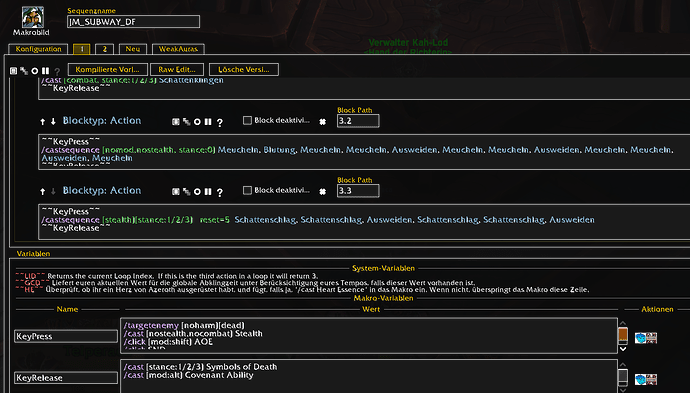Click the pause bars icon in block 3.2
Viewport: 690px width, 393px height.
(208, 121)
